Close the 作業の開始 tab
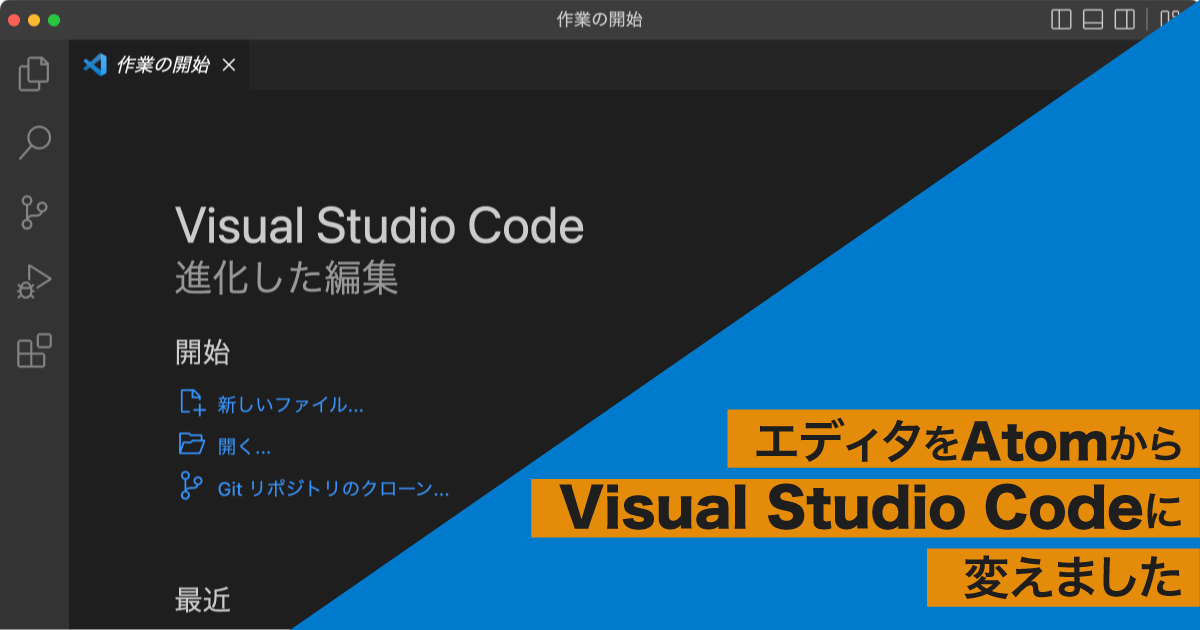This screenshot has width=1200, height=630. [x=229, y=65]
